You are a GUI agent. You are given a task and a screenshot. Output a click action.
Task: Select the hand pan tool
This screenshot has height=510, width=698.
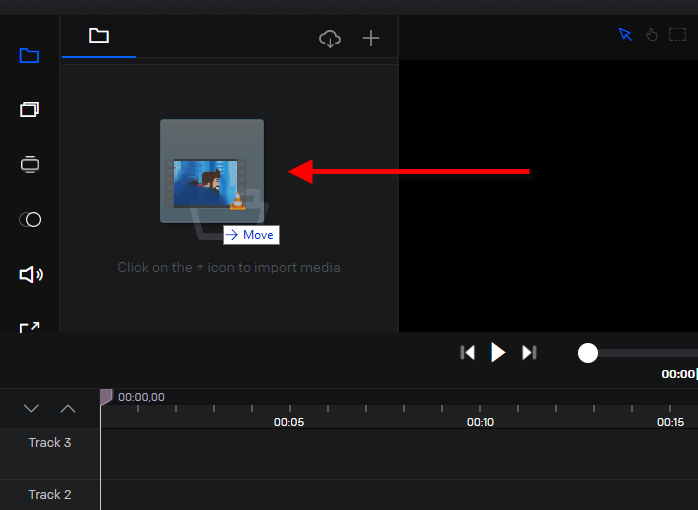pos(652,34)
